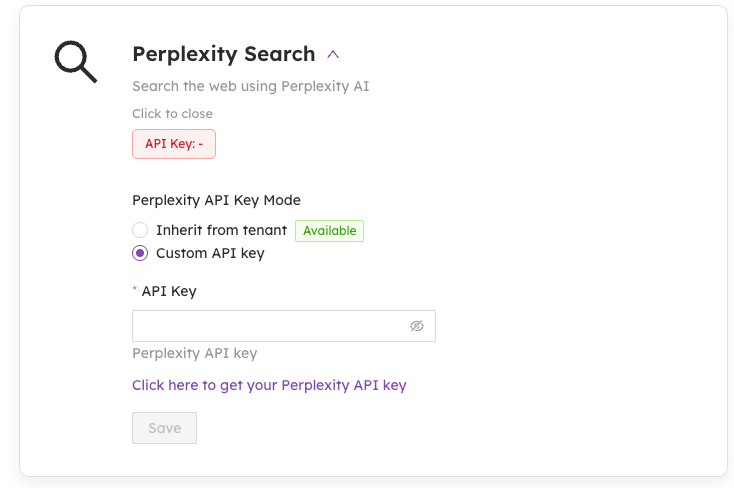Click the red 'API Key: -' status tag
The width and height of the screenshot is (734, 488).
pyautogui.click(x=174, y=144)
